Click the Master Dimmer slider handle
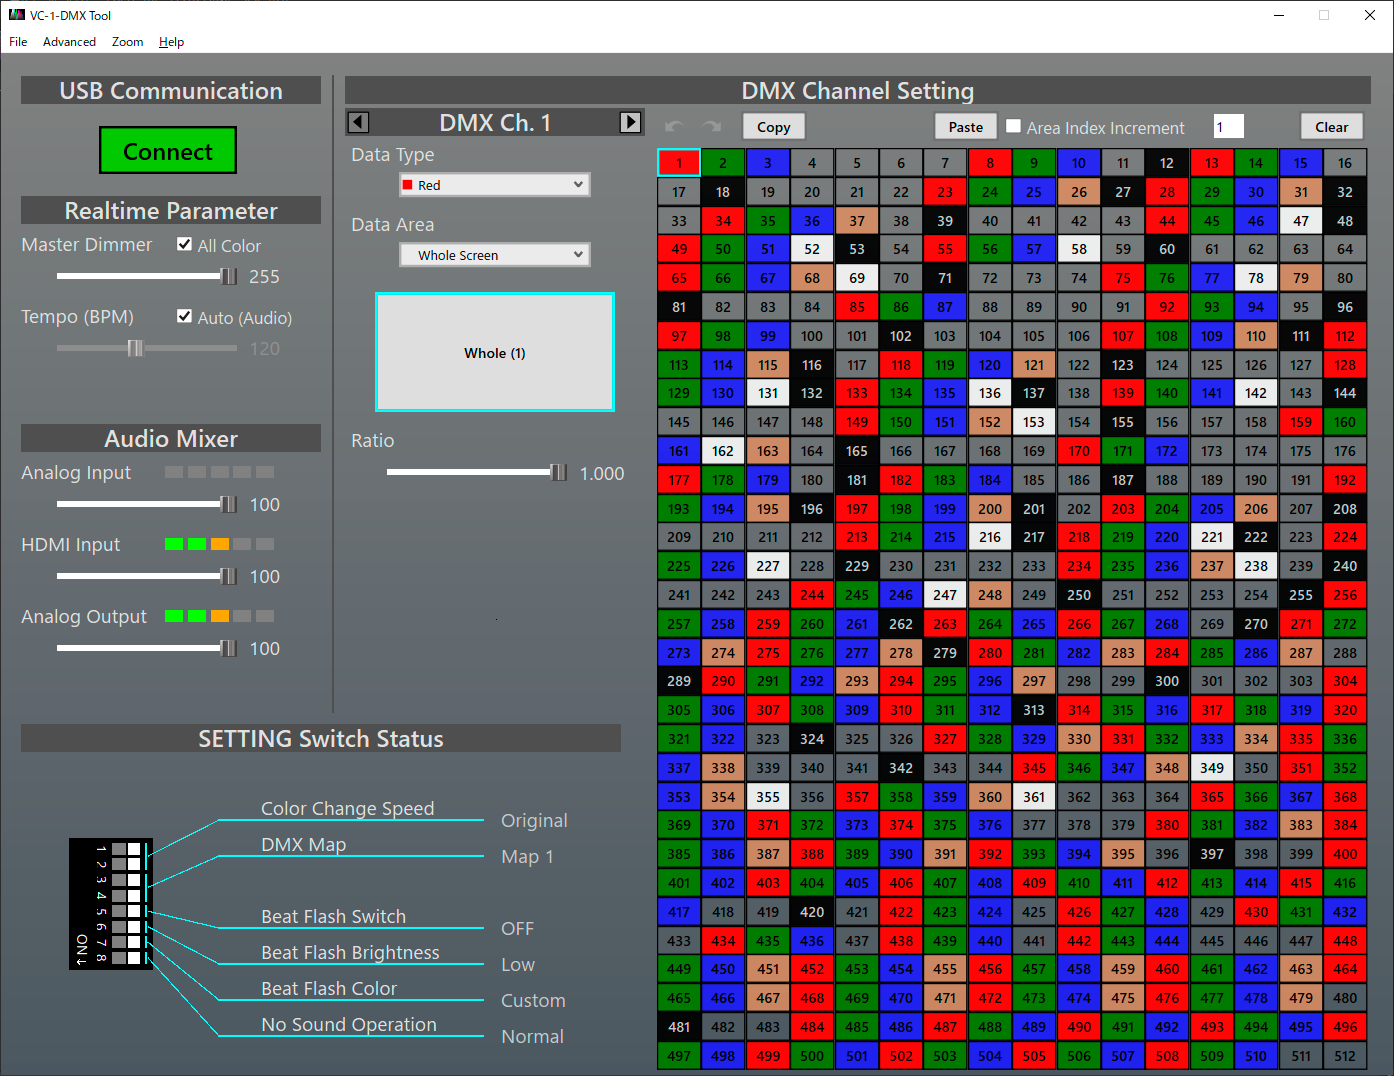 pos(229,276)
